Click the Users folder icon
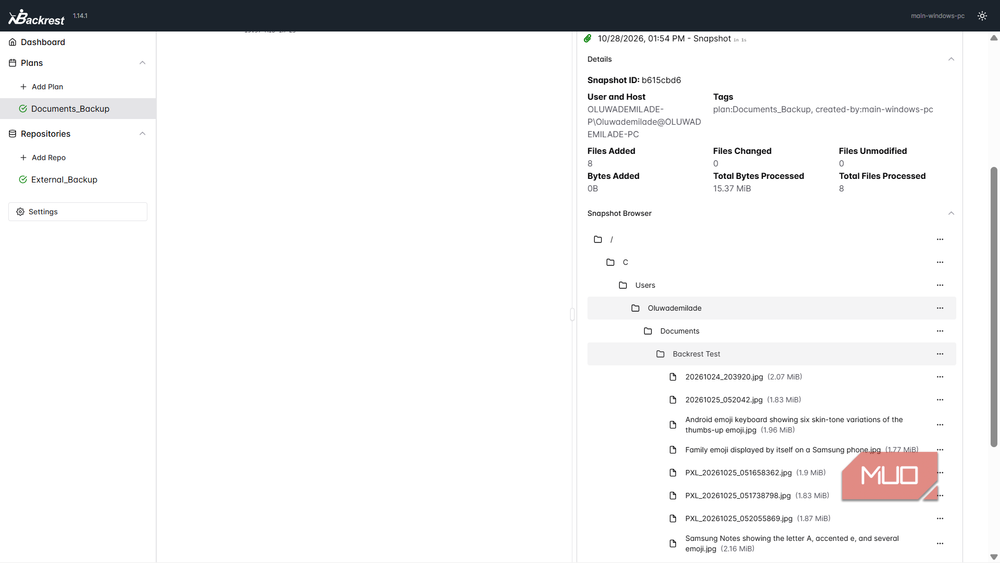Viewport: 1000px width, 563px height. click(x=623, y=286)
